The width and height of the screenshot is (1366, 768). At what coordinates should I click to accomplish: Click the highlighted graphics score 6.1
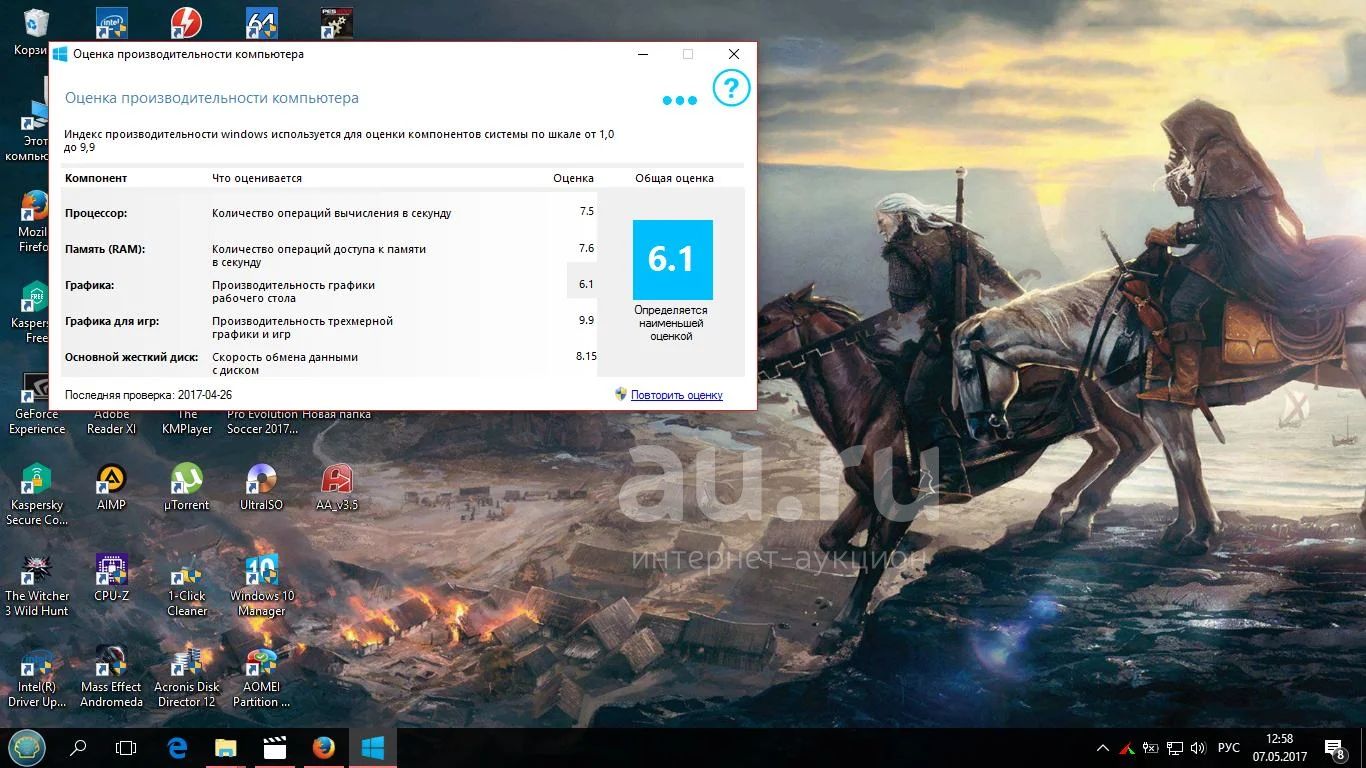586,284
